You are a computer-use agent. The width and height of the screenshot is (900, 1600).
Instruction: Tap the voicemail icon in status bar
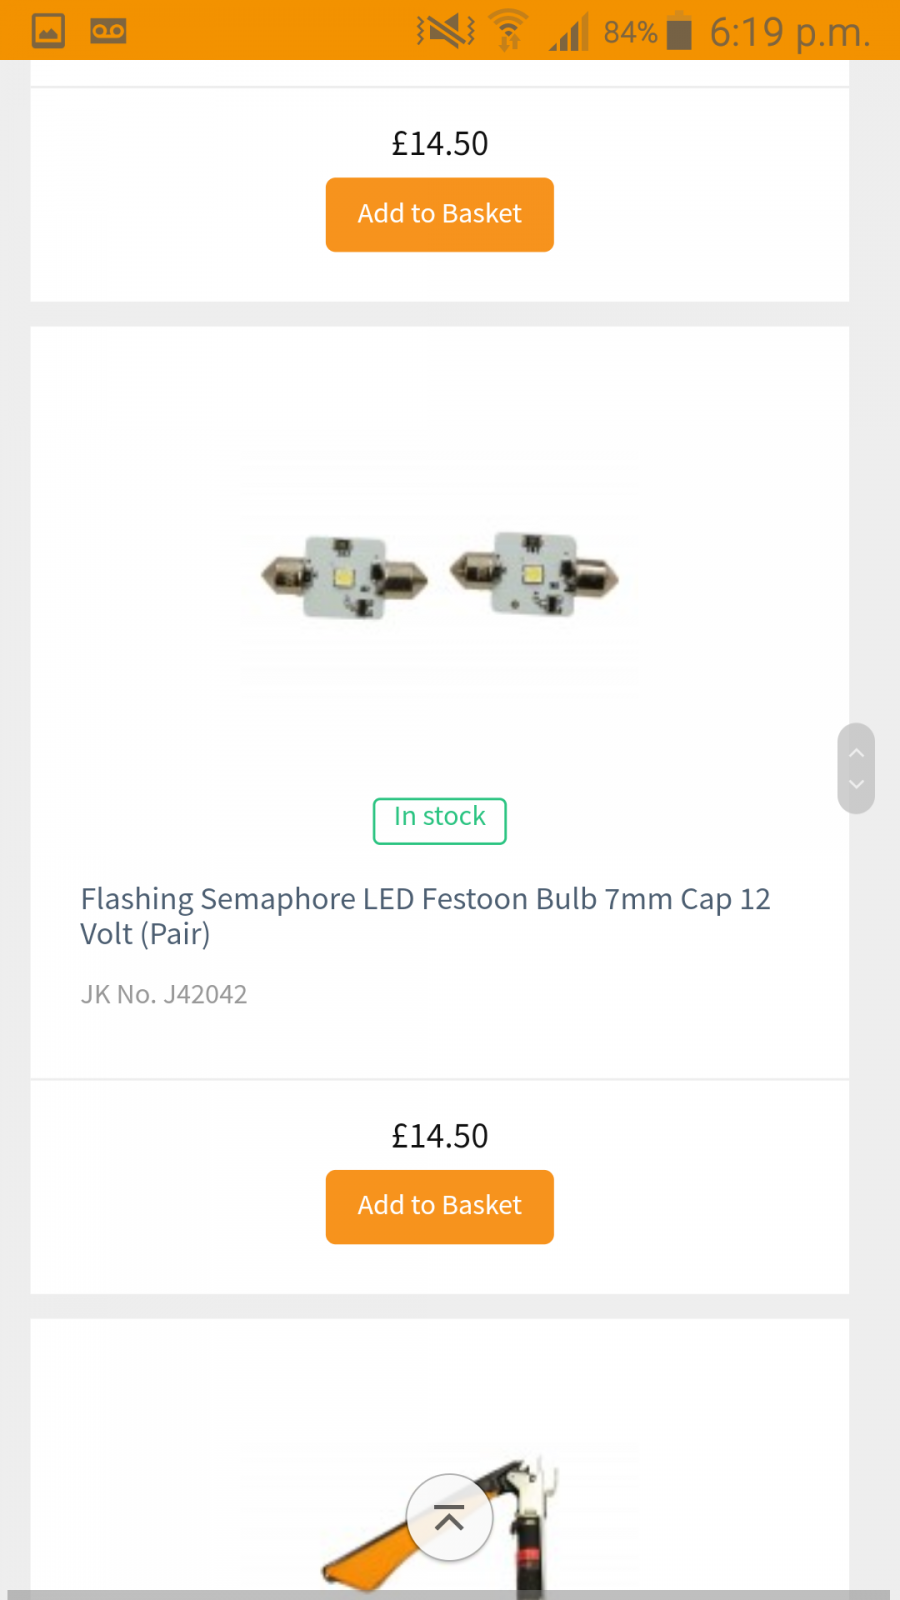[x=108, y=31]
